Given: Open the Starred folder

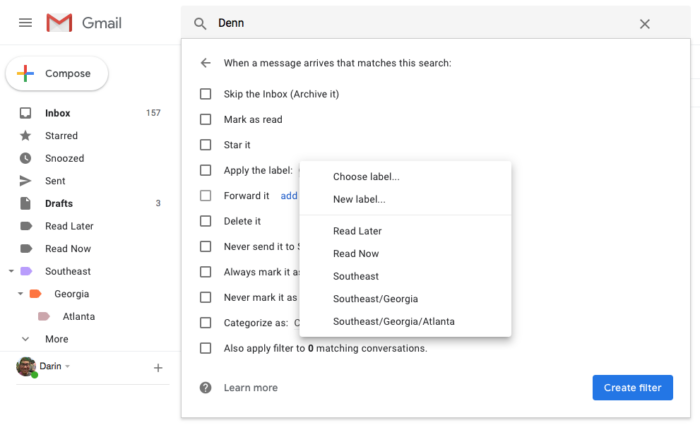Looking at the screenshot, I should (61, 136).
